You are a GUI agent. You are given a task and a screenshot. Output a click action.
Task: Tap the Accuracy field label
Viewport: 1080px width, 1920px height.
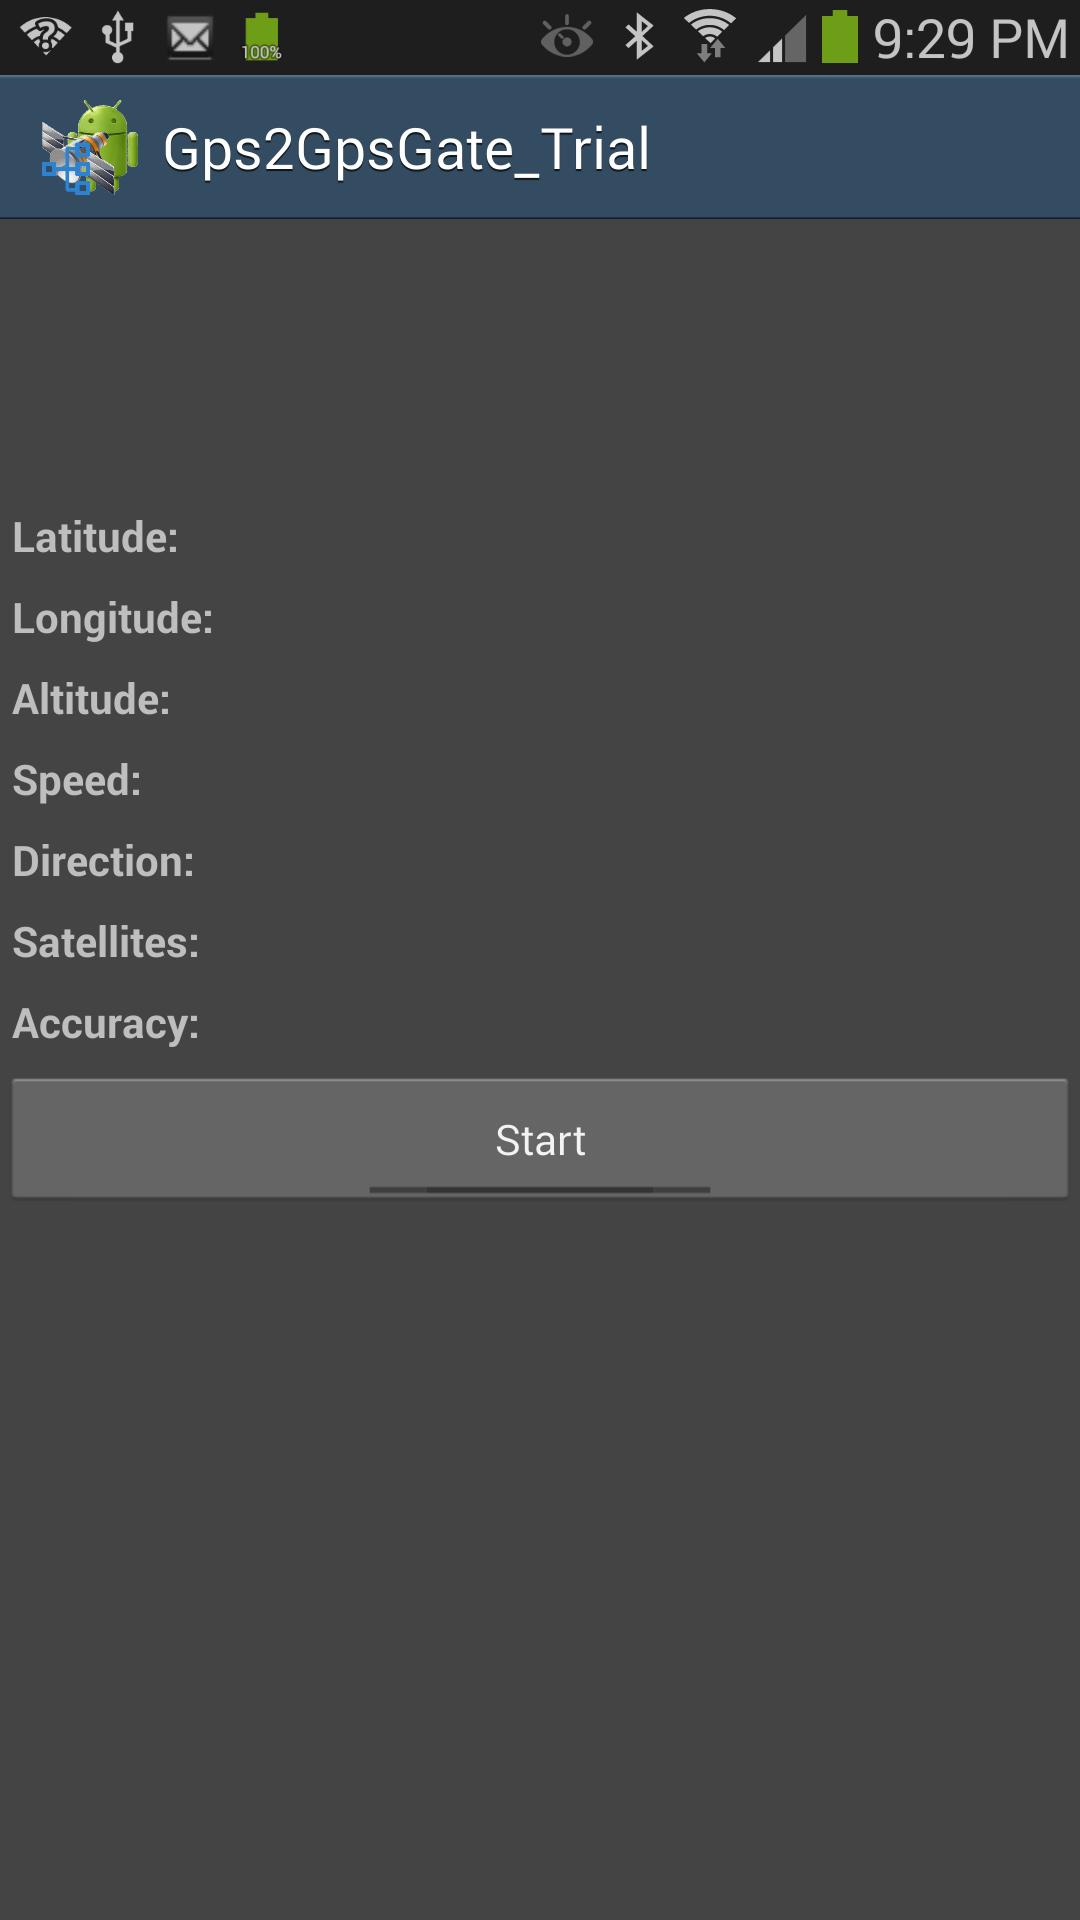pos(103,1022)
